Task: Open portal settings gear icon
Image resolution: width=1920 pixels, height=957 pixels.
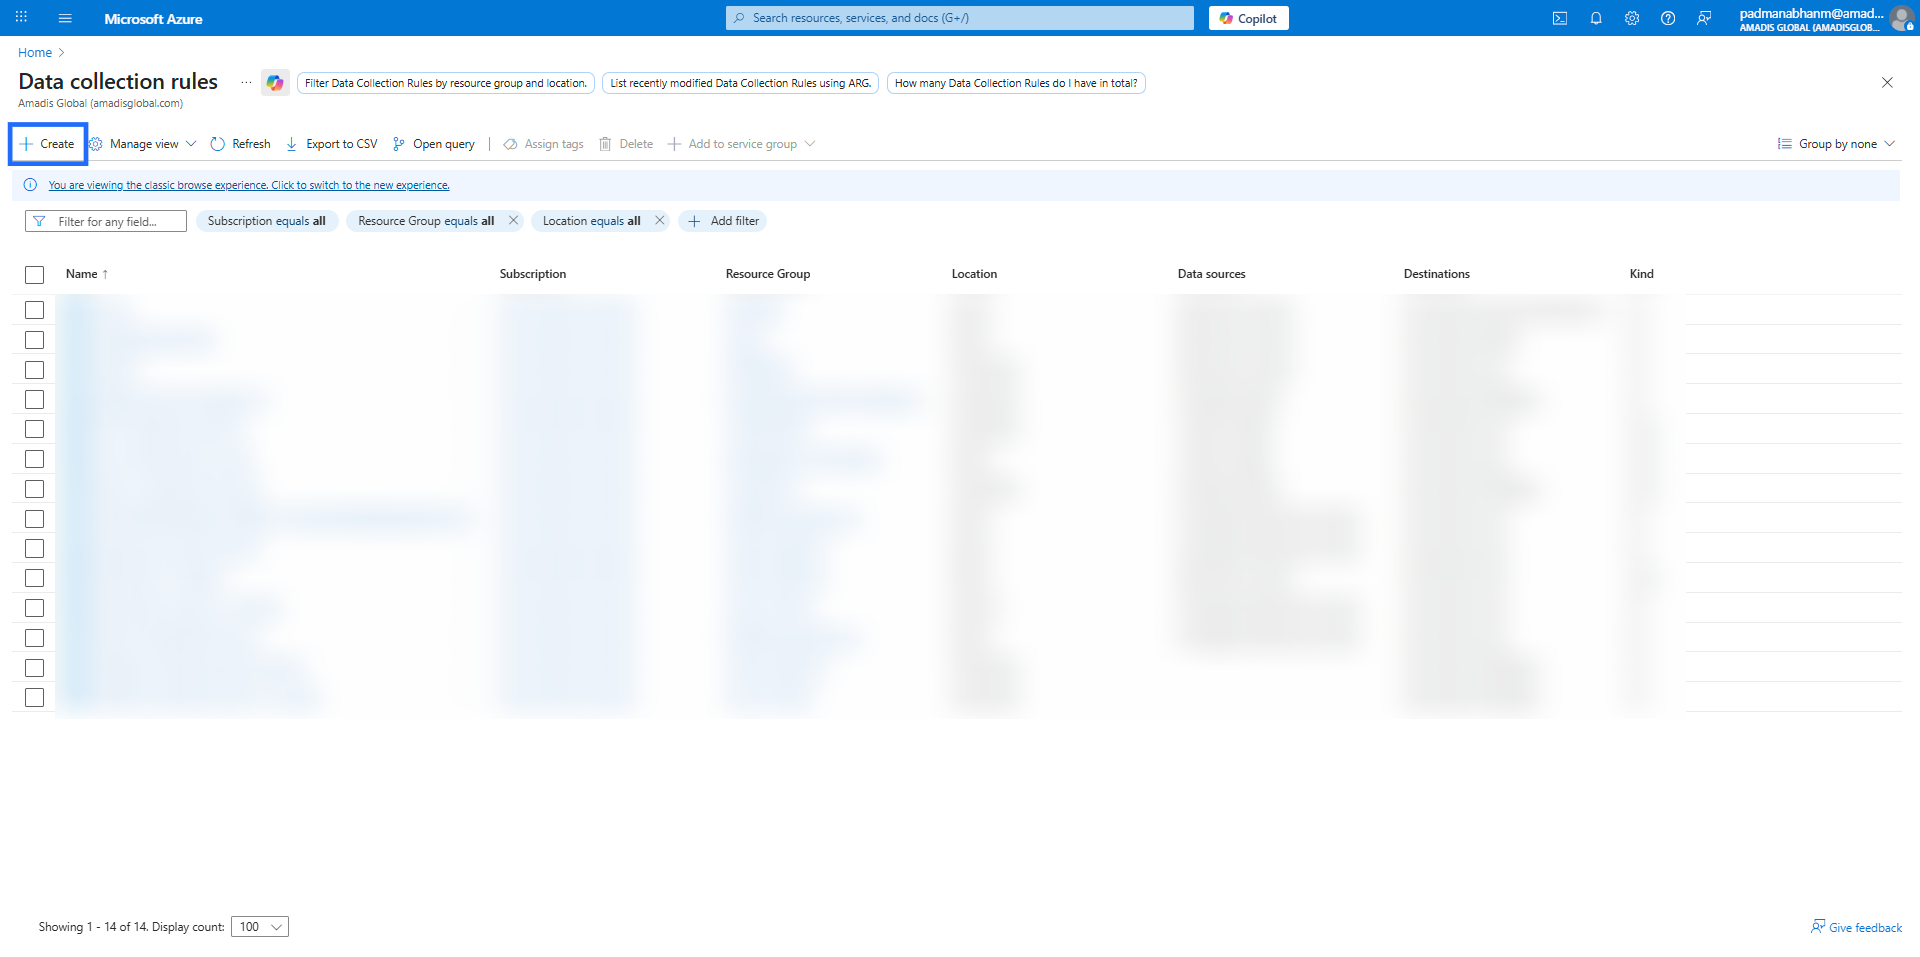Action: [x=1632, y=18]
